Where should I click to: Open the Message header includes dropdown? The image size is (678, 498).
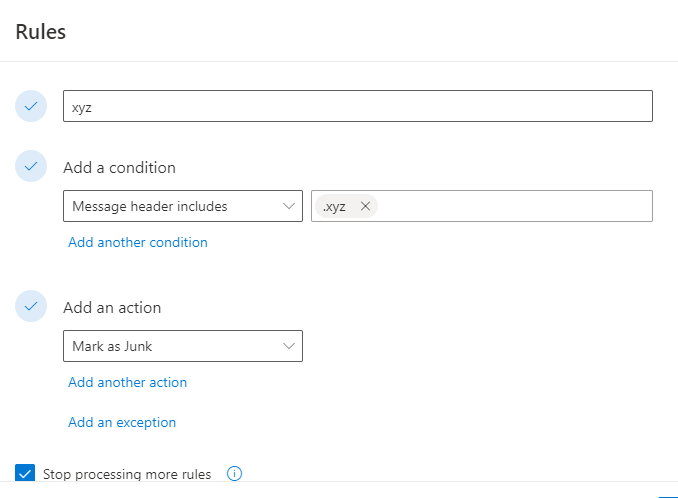pos(170,206)
